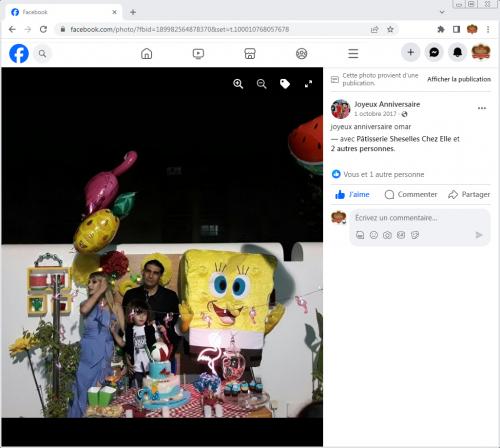500x448 pixels.
Task: Zoom in on the photo
Action: tap(238, 84)
